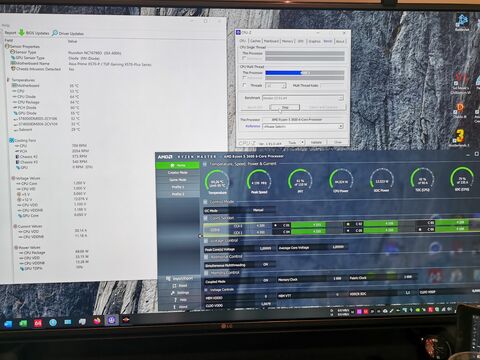The image size is (480, 360).
Task: Collapse the Memory Control section in Ryzen Master
Action: pos(206,273)
